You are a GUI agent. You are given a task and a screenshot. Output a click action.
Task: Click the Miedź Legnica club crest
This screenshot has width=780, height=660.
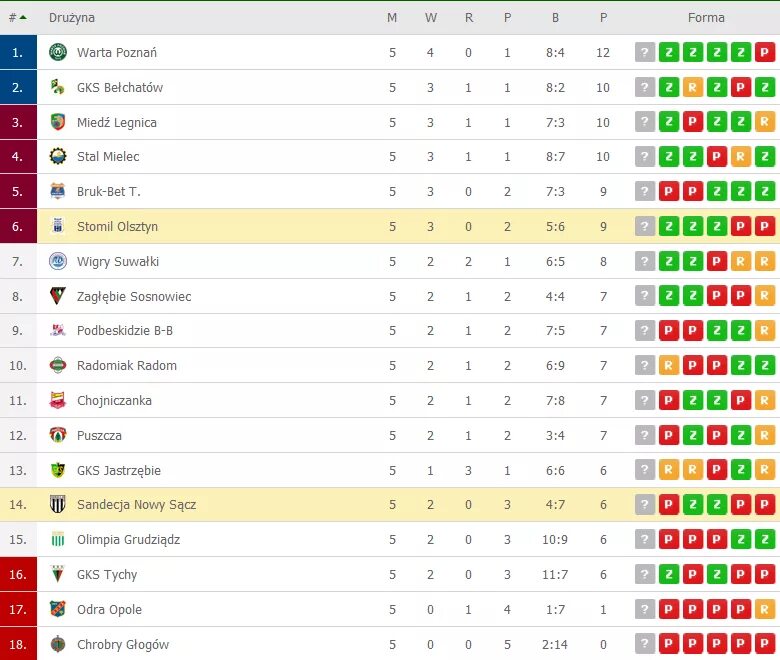[58, 122]
